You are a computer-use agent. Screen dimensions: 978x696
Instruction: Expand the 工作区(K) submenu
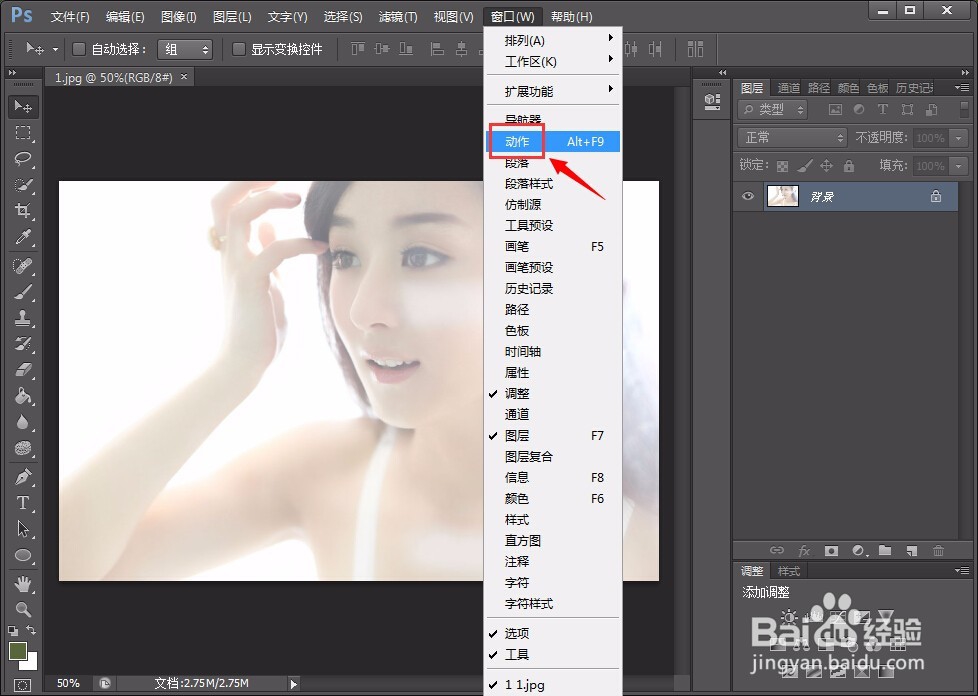coord(552,62)
